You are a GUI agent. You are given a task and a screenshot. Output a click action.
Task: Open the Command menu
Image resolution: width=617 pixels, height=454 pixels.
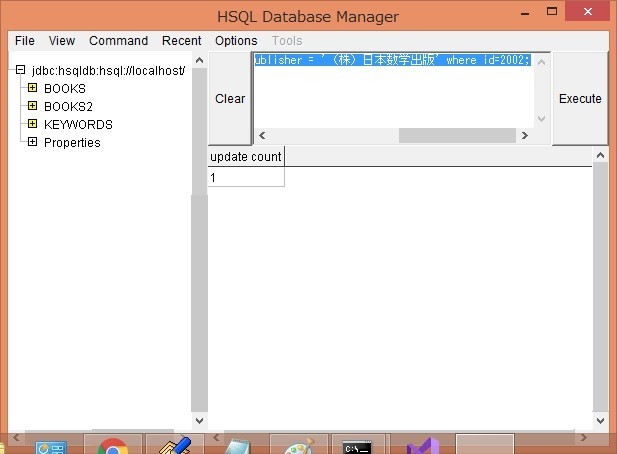[x=118, y=41]
